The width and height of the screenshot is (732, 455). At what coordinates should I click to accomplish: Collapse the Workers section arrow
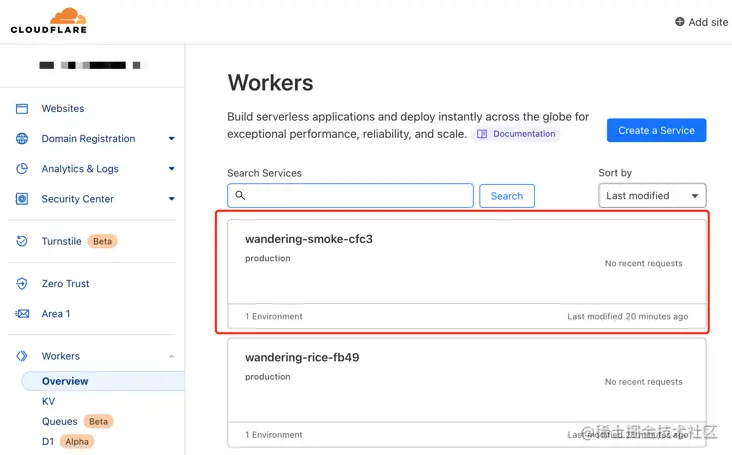coord(171,357)
